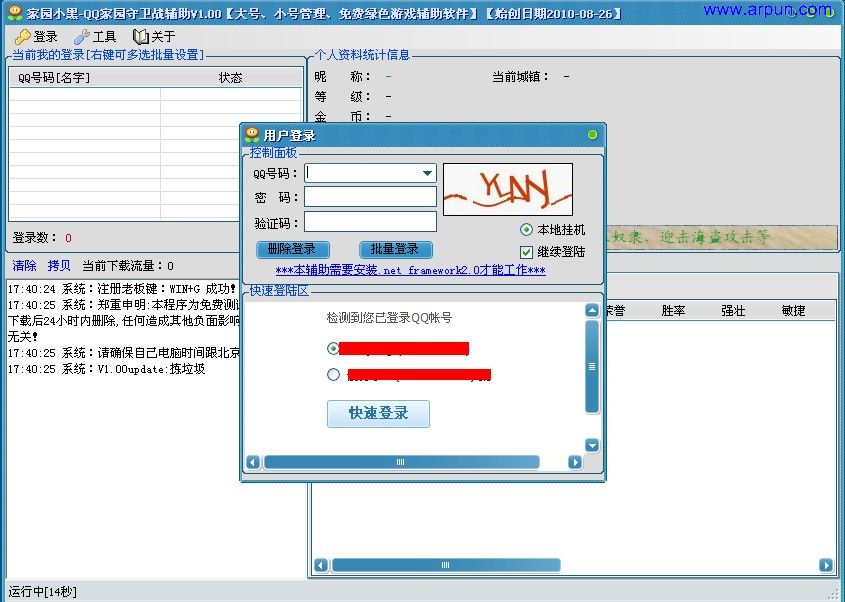Click the 状态 column header
The height and width of the screenshot is (602, 845).
[231, 78]
